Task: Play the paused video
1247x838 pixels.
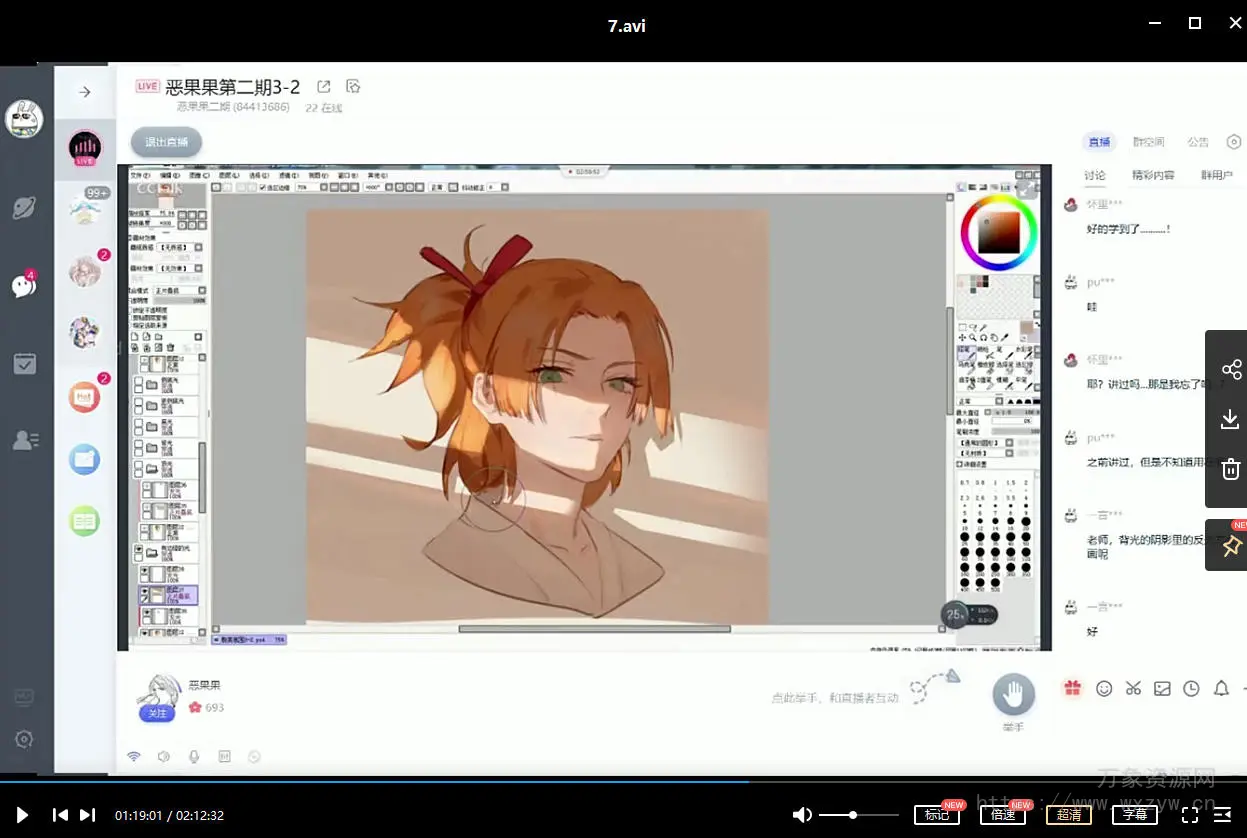Action: coord(22,815)
